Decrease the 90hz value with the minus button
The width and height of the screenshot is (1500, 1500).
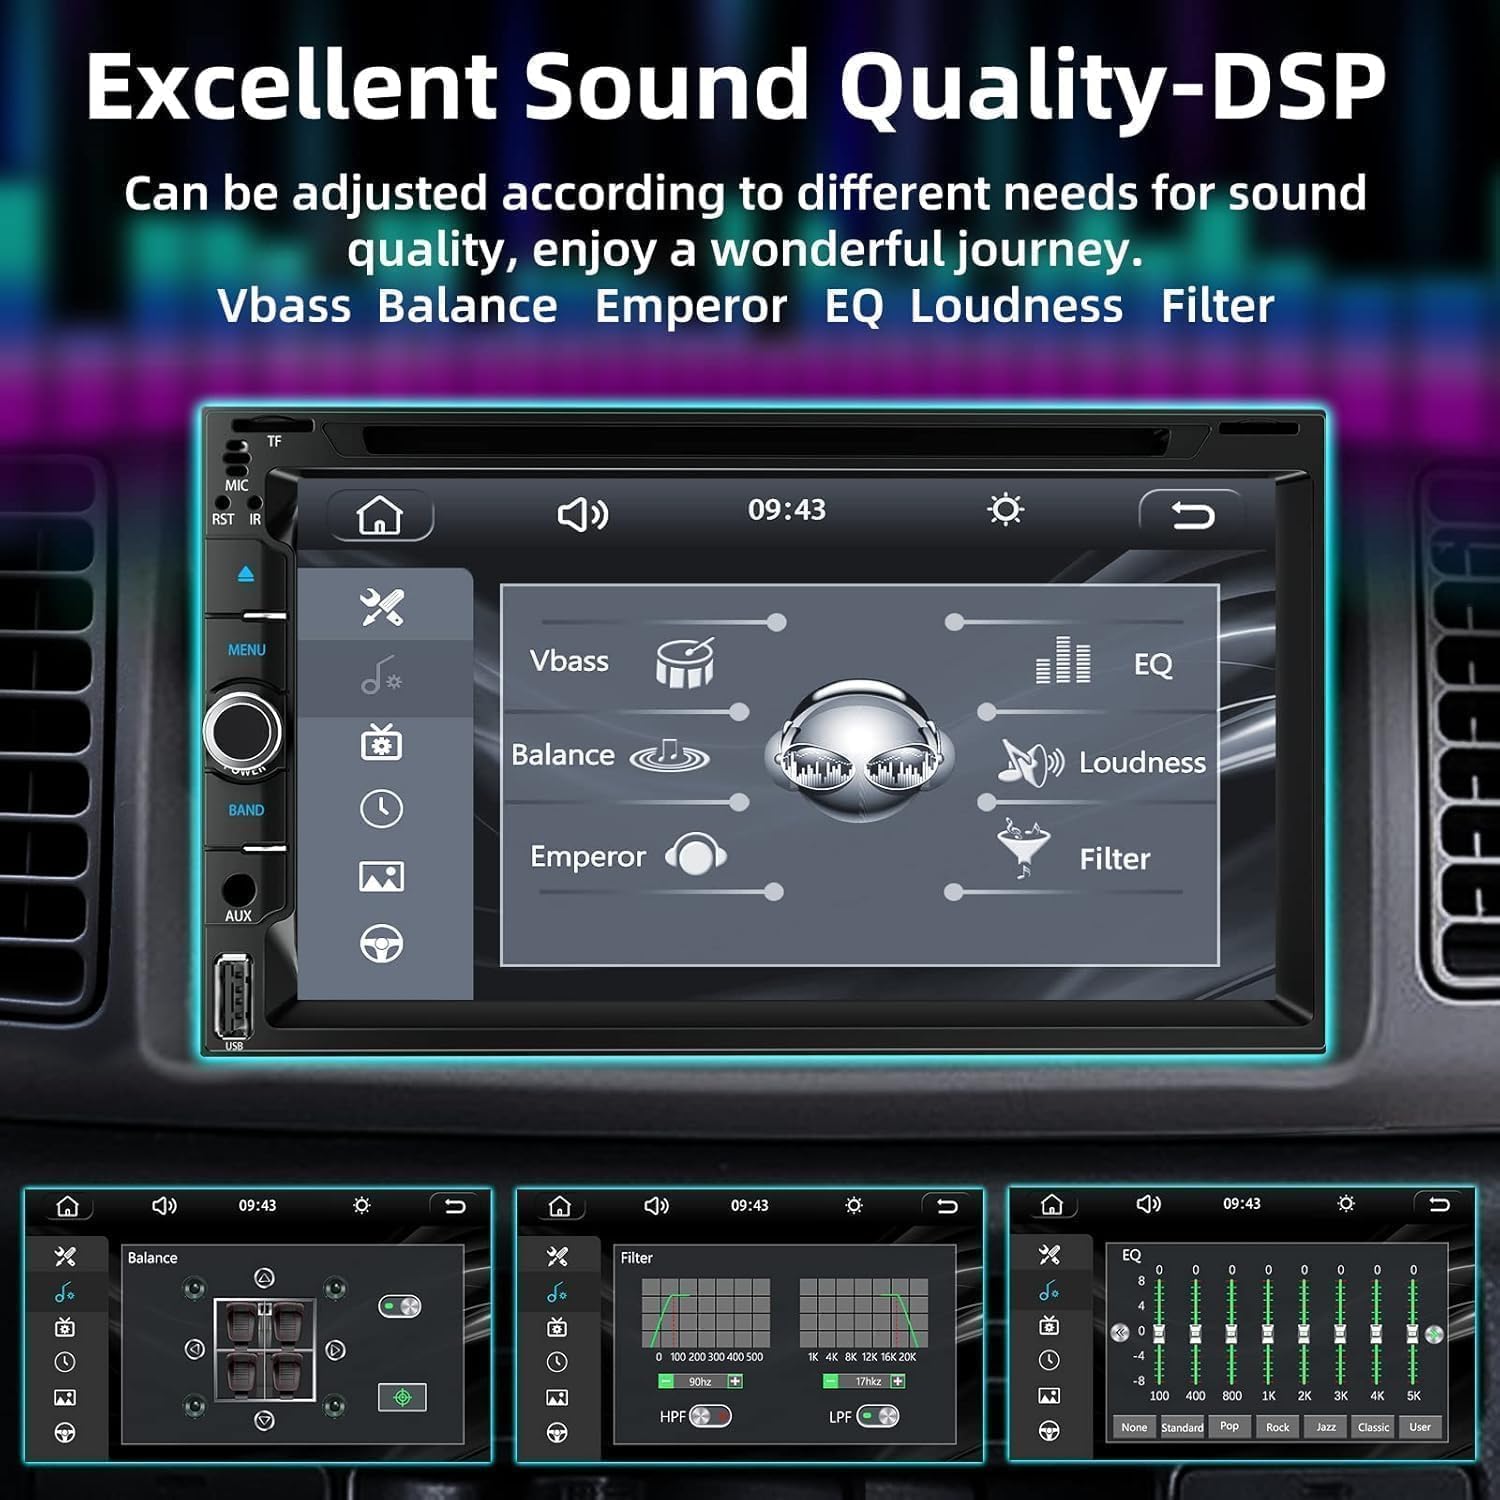coord(666,1381)
